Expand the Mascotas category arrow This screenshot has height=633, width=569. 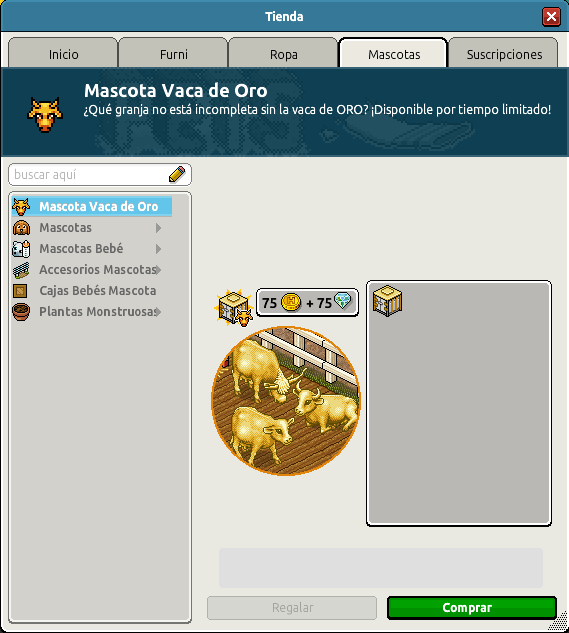tap(158, 228)
